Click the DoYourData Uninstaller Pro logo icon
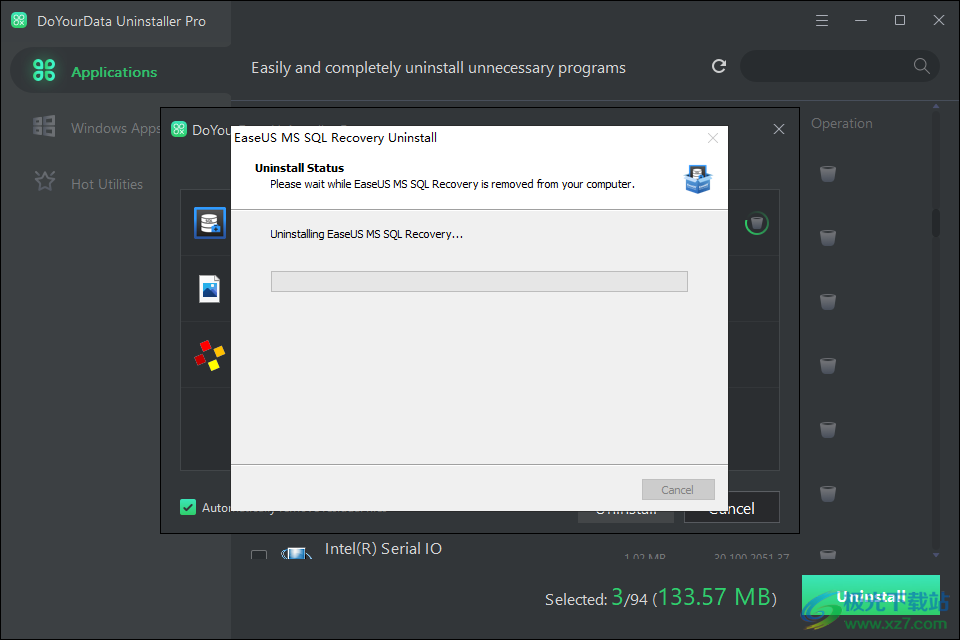Screen dimensions: 960x640 coord(19,20)
